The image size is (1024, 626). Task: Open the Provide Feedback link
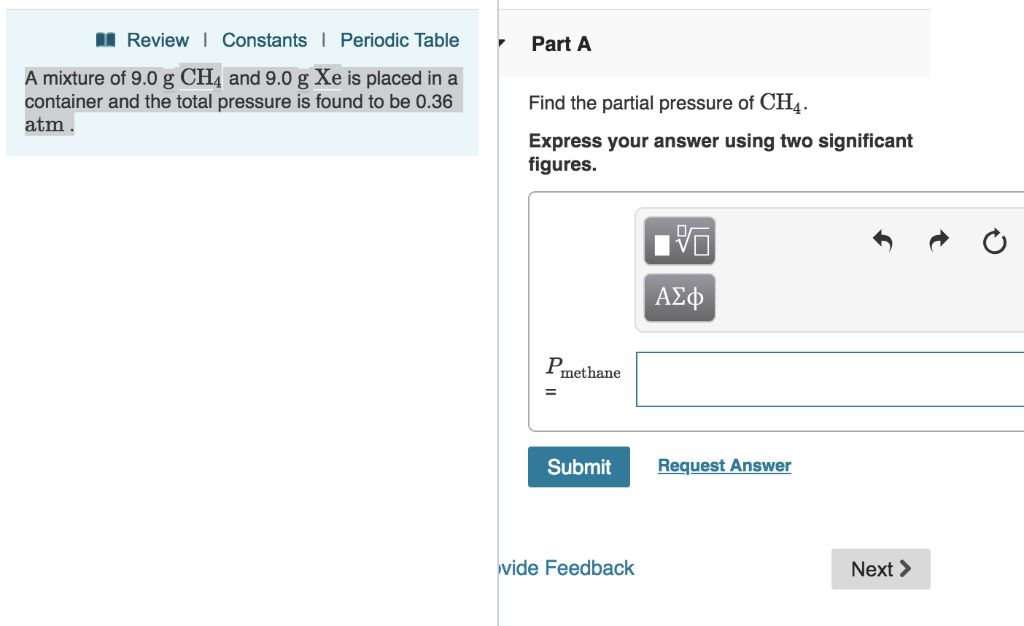pos(563,568)
